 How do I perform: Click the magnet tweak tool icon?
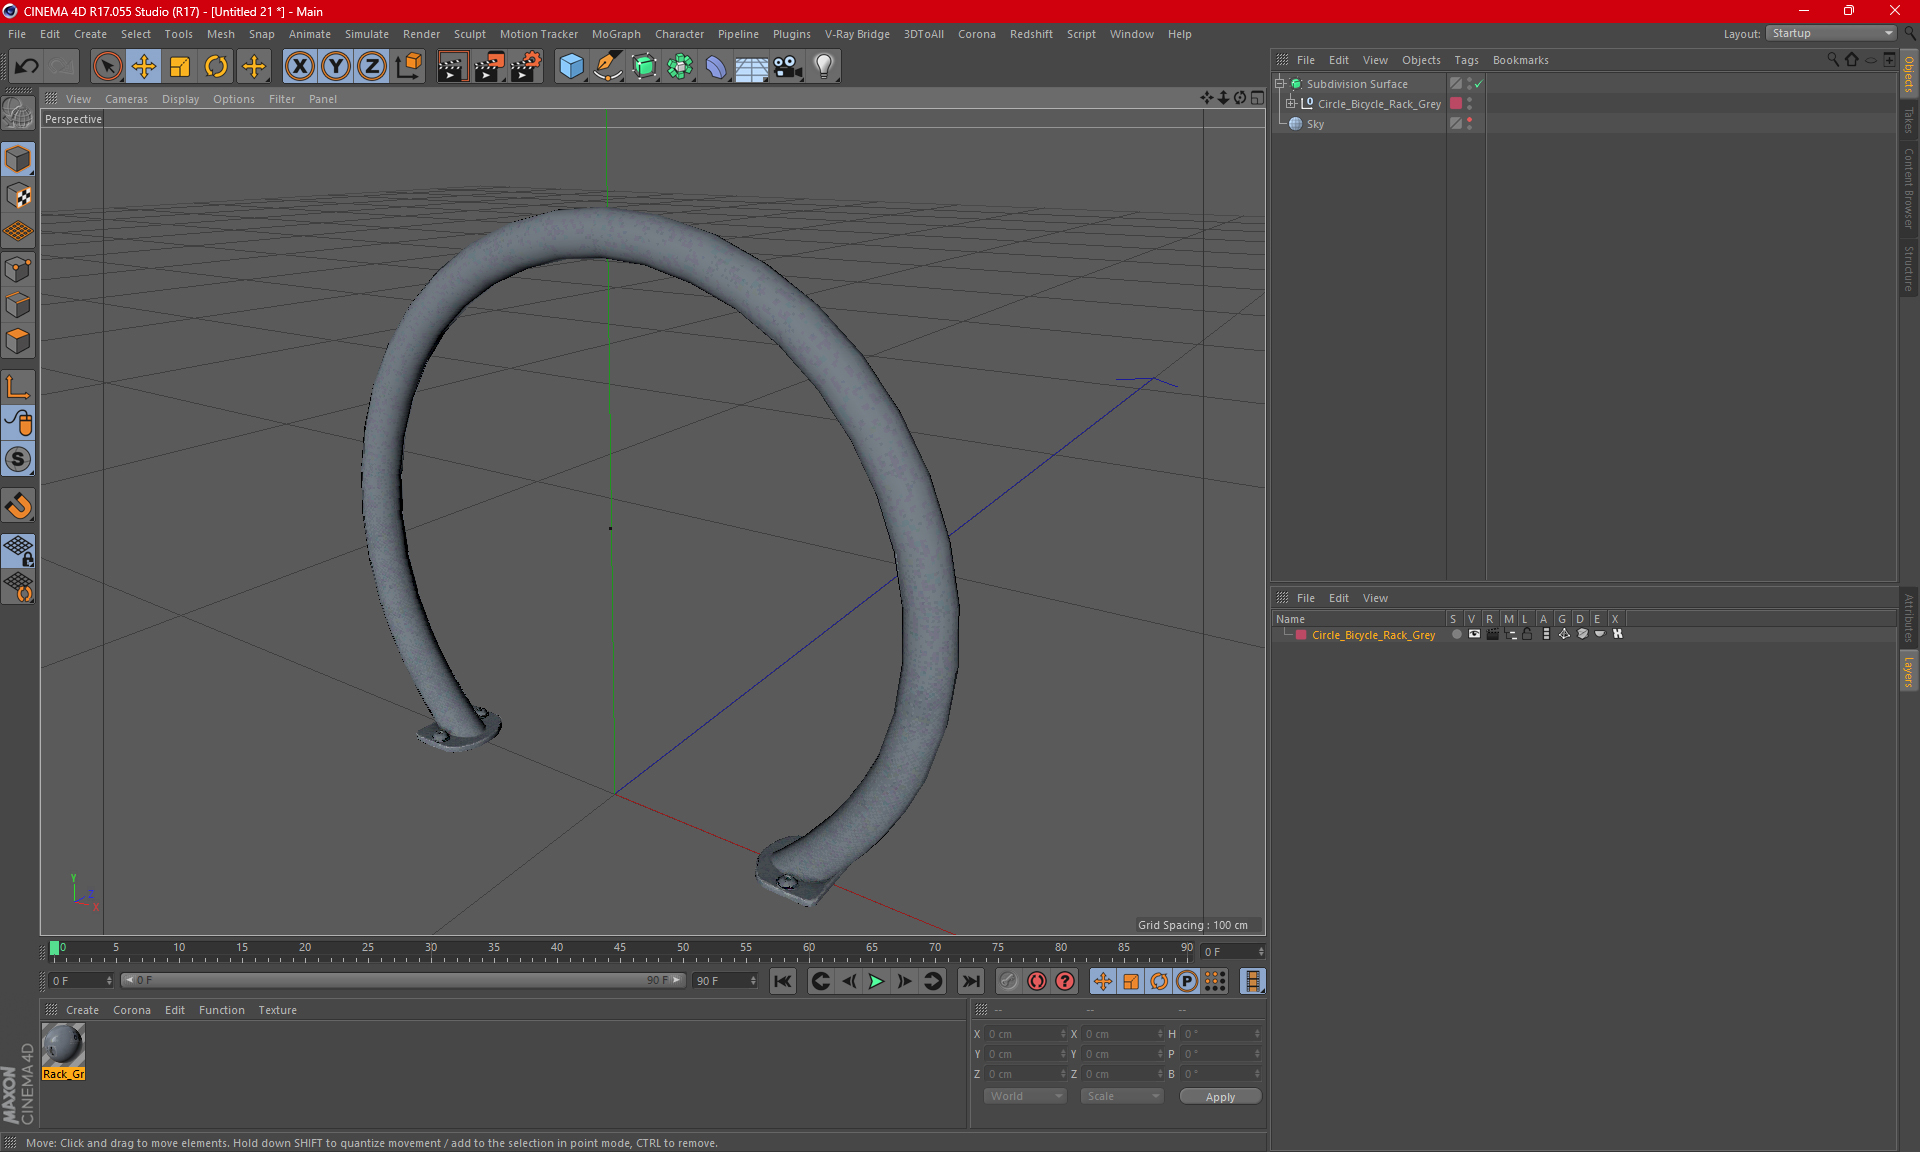pyautogui.click(x=18, y=506)
